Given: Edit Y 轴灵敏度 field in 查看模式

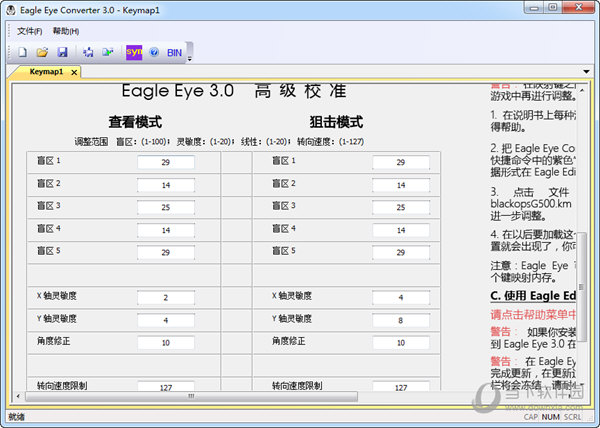Looking at the screenshot, I should click(x=166, y=320).
